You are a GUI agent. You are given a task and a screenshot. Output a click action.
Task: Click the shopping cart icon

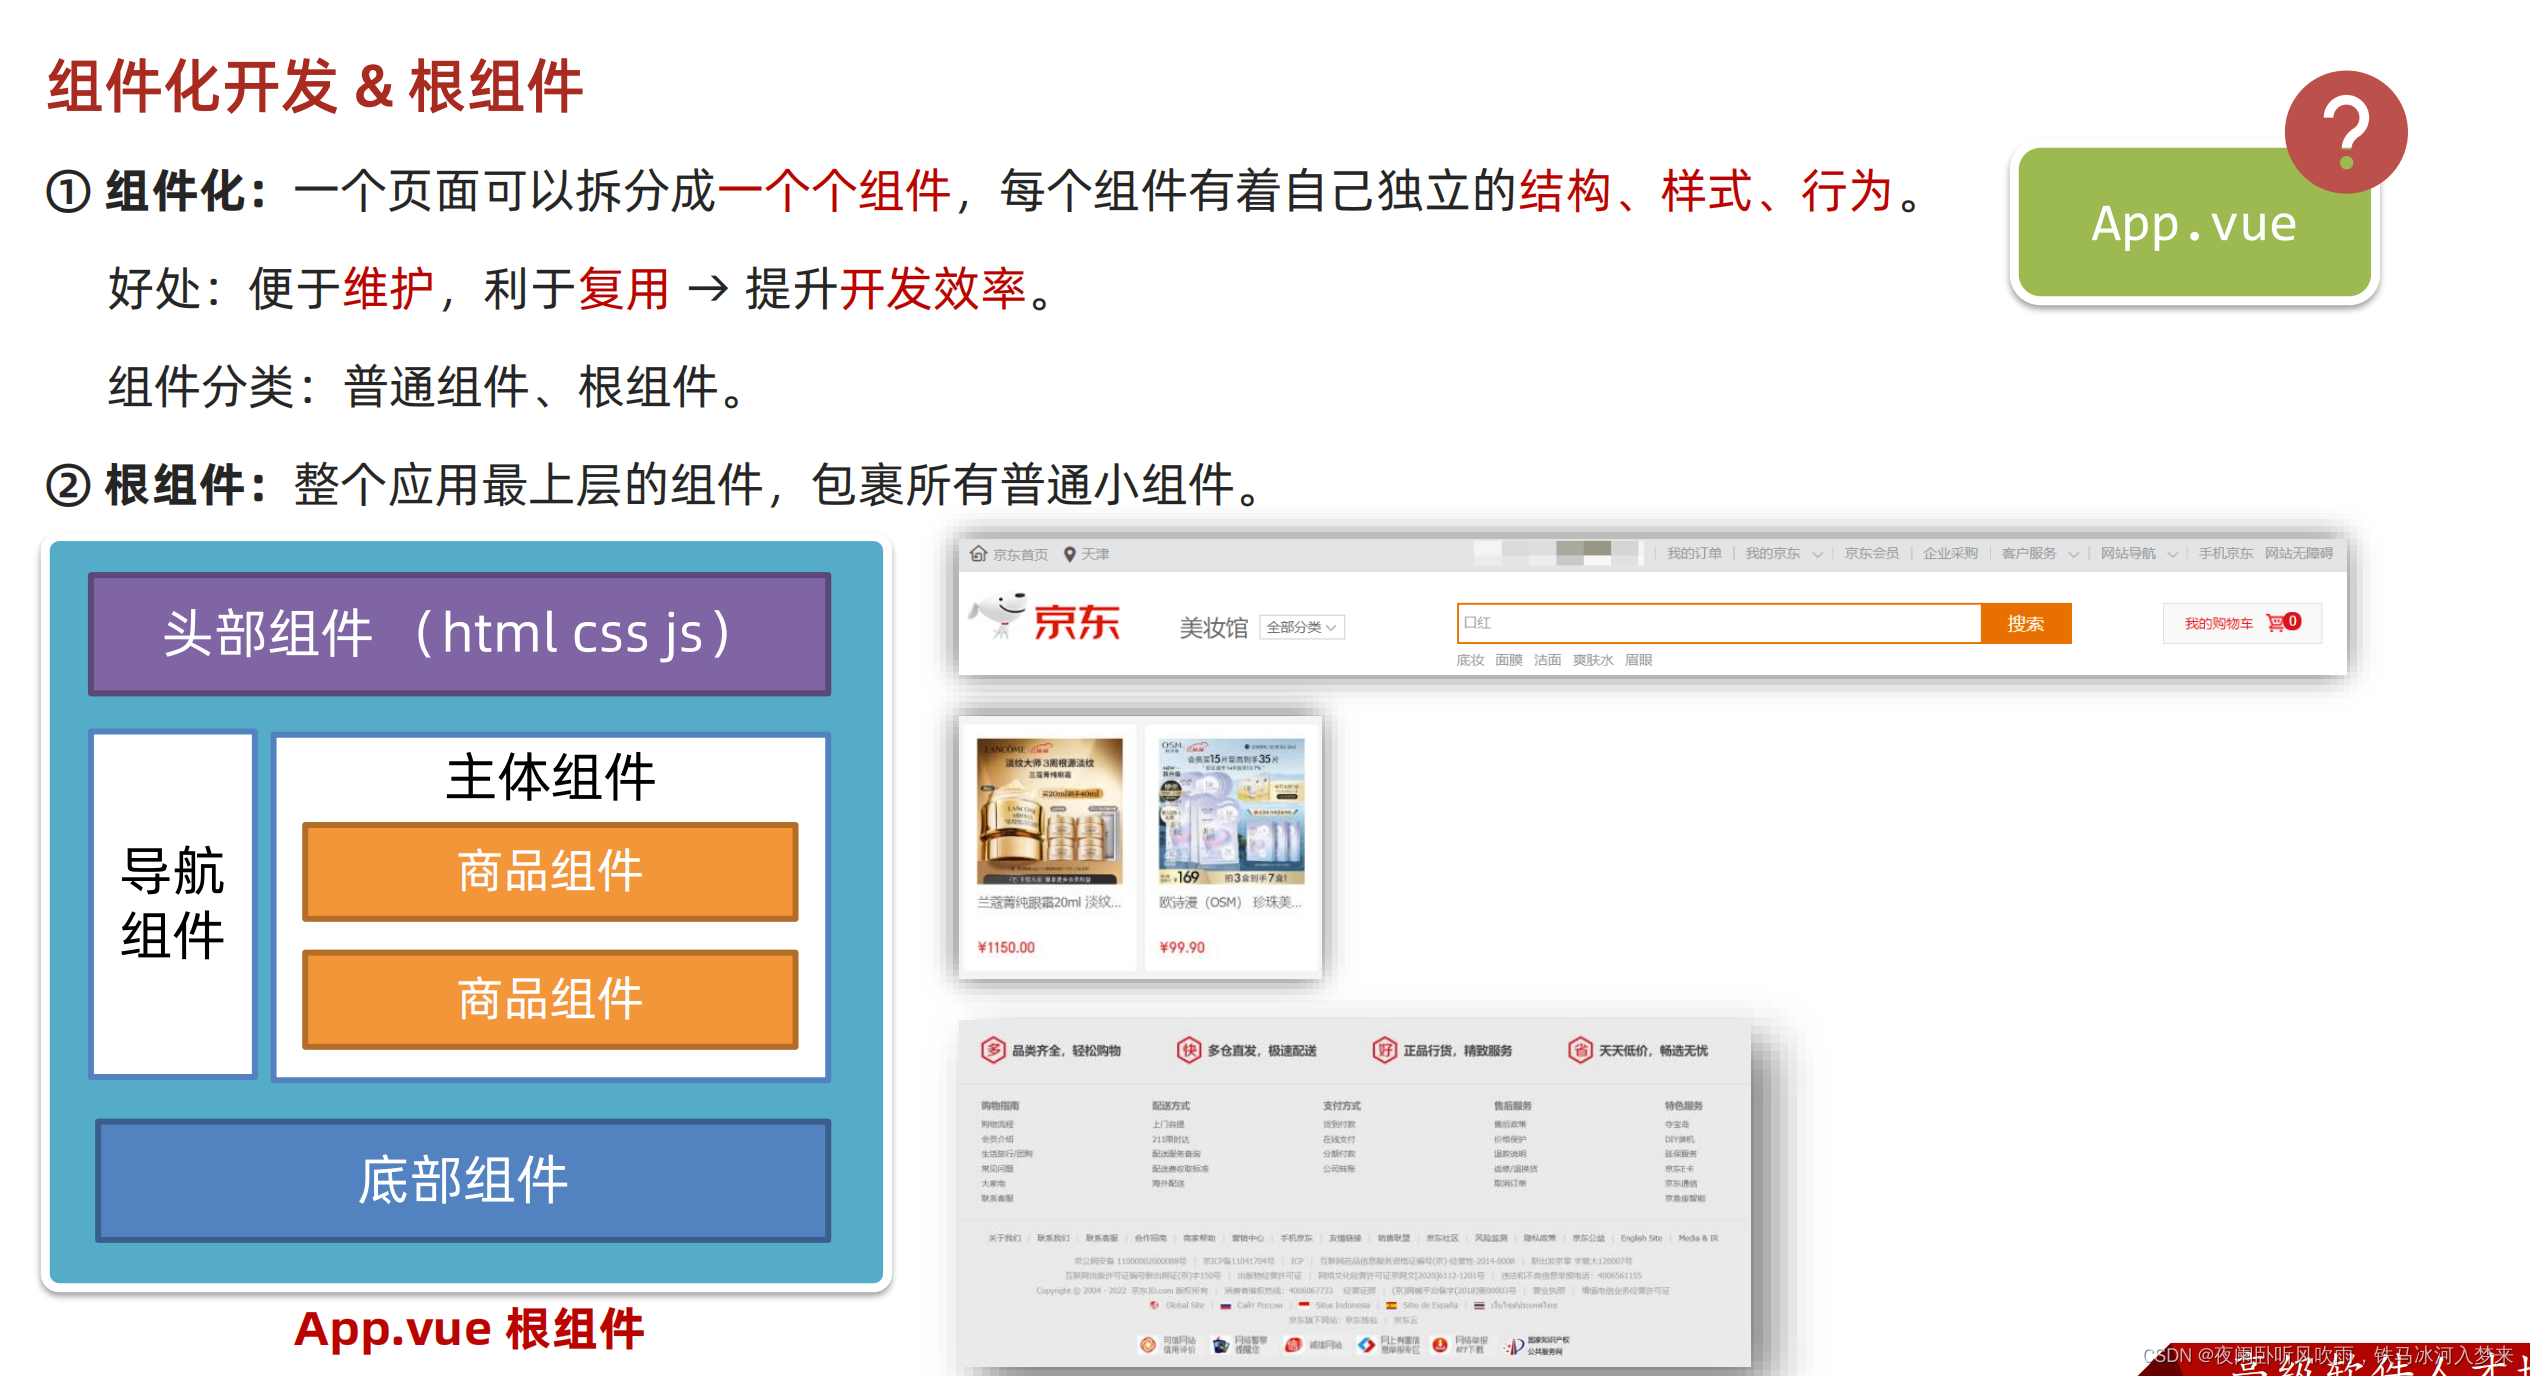pos(2275,623)
